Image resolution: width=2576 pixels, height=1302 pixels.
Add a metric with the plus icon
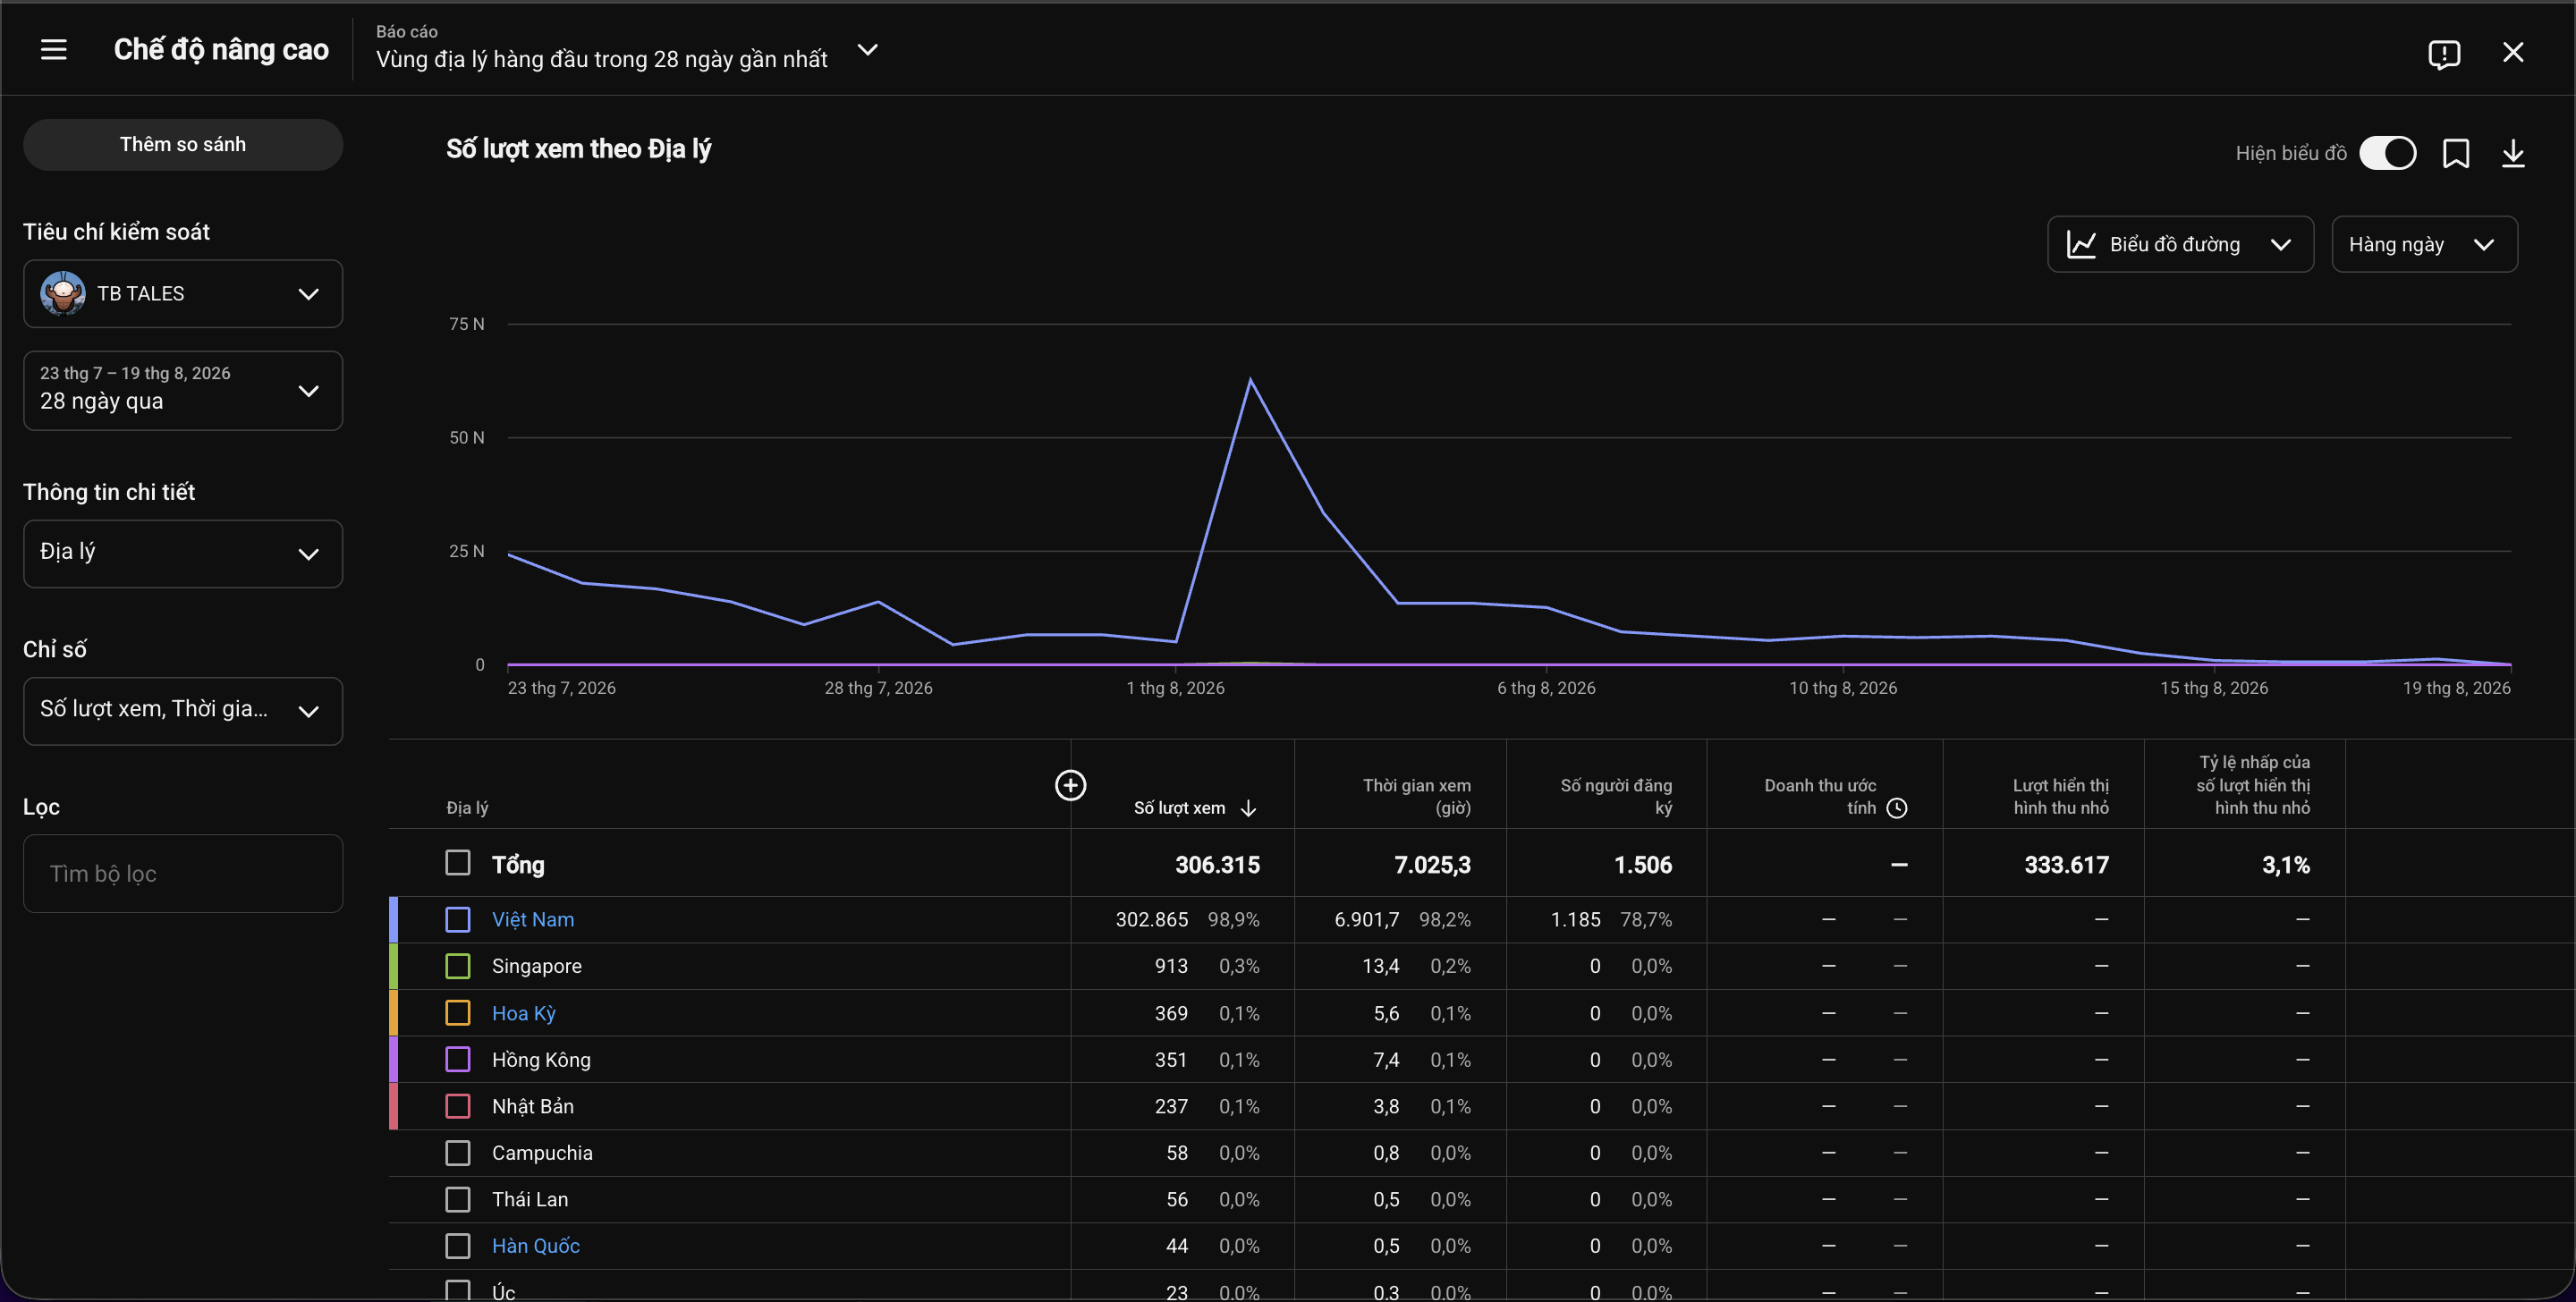[1070, 785]
